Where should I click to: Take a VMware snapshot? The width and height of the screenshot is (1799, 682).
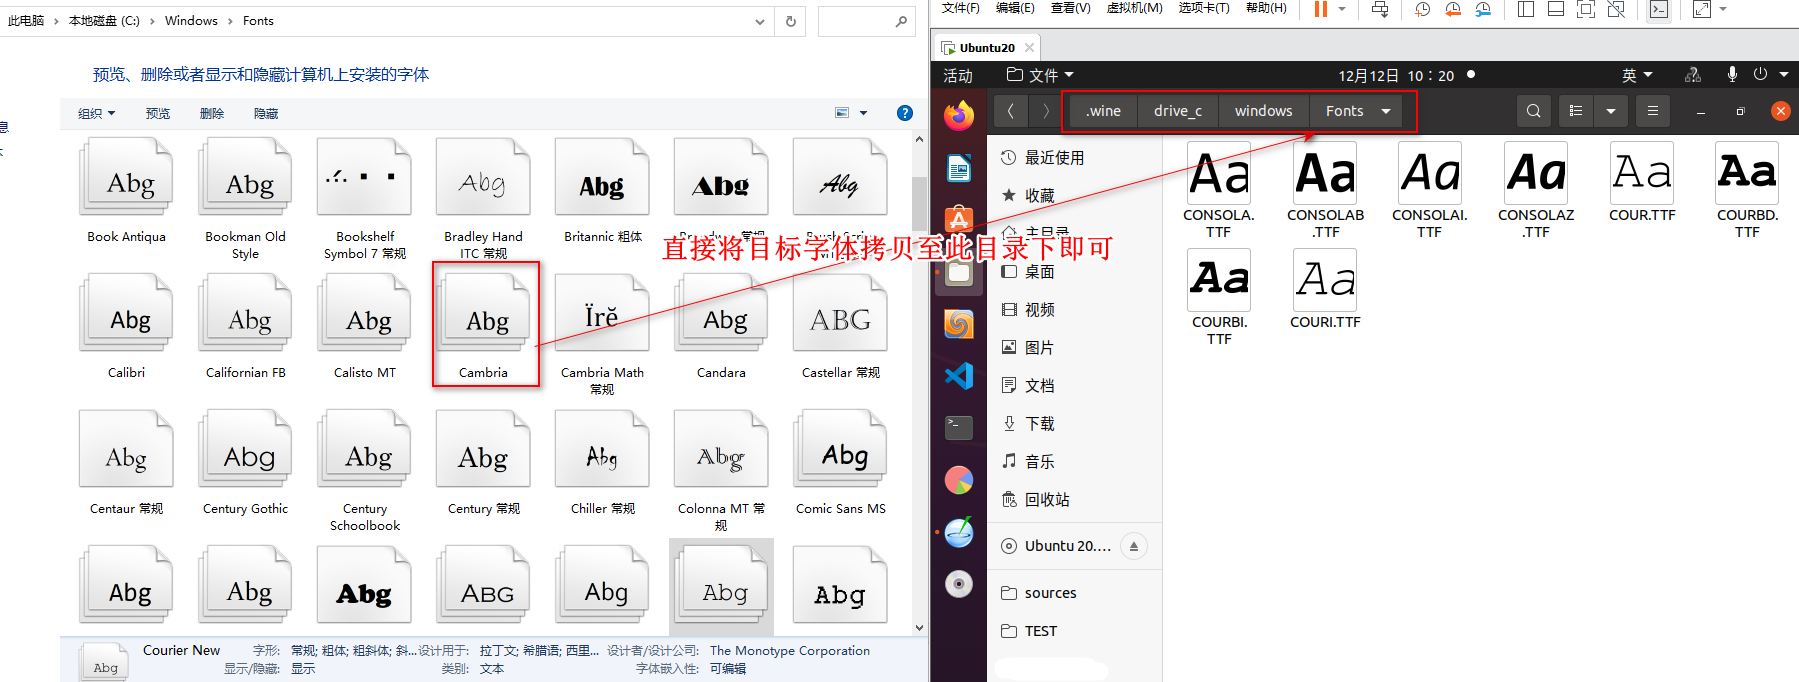pos(1422,9)
